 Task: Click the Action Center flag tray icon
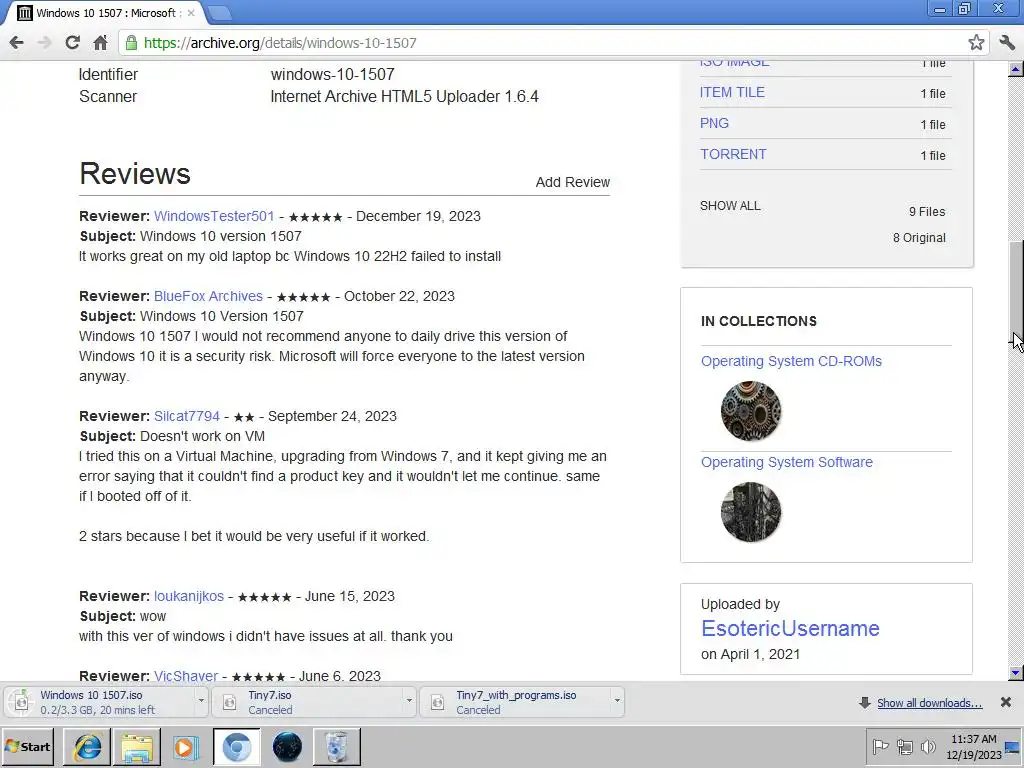[880, 746]
